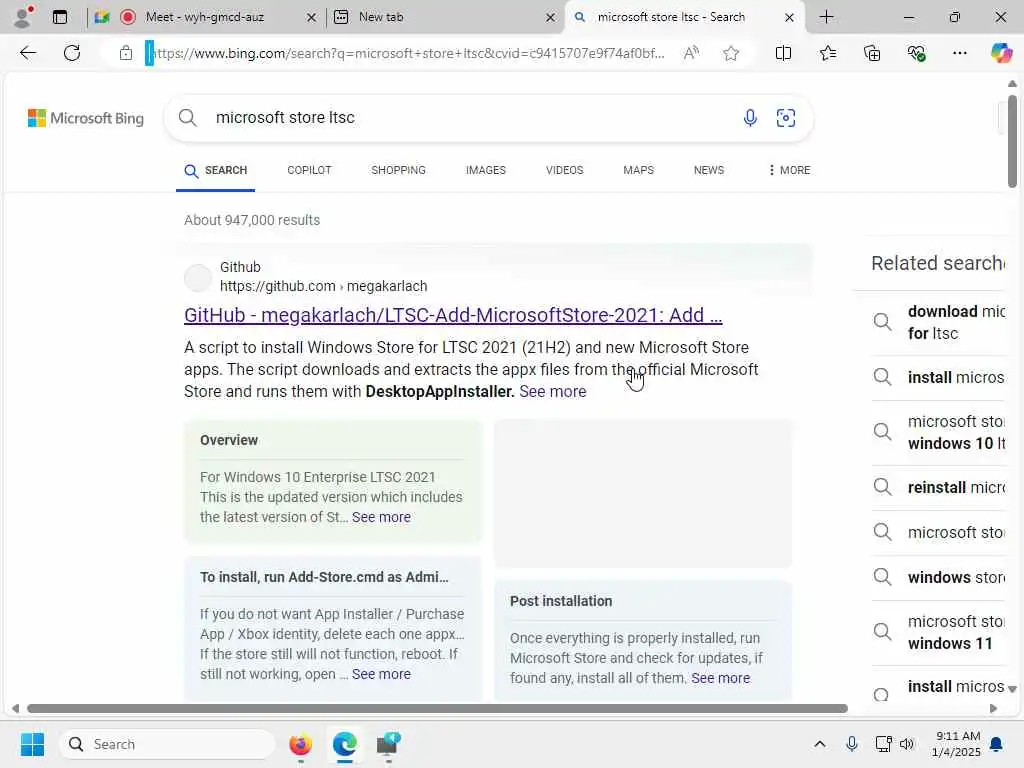Open the MAPS tab
This screenshot has height=768, width=1024.
638,170
